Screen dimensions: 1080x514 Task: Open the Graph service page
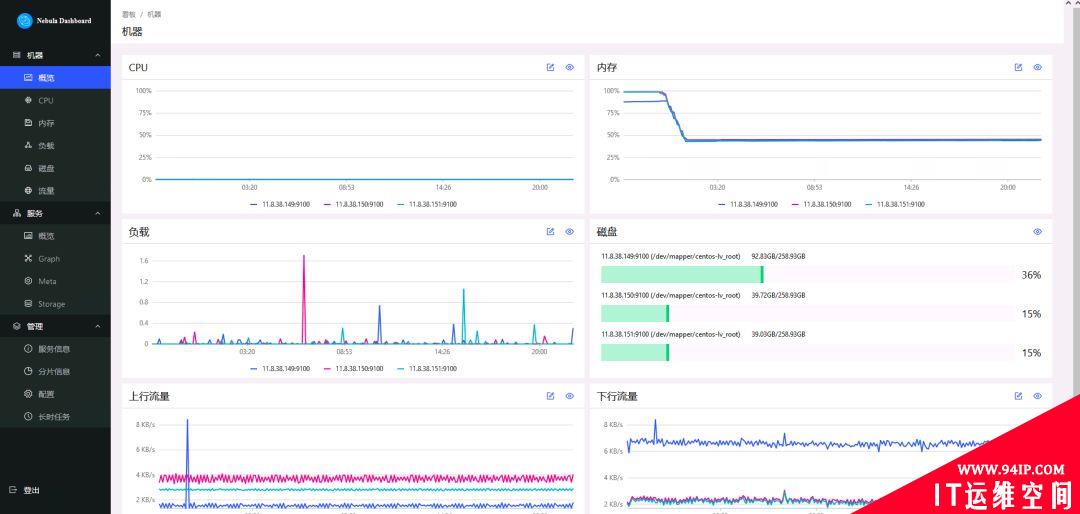point(55,259)
